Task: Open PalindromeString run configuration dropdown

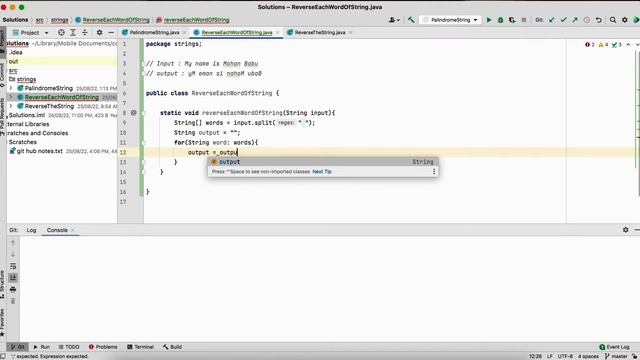Action: (x=451, y=20)
